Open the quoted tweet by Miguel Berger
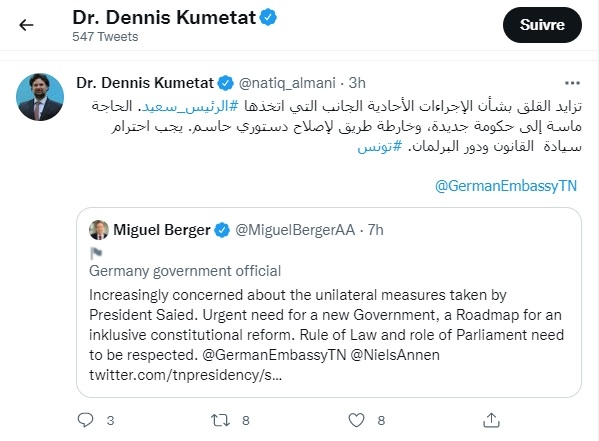Screen dimensions: 599x441 coord(329,302)
